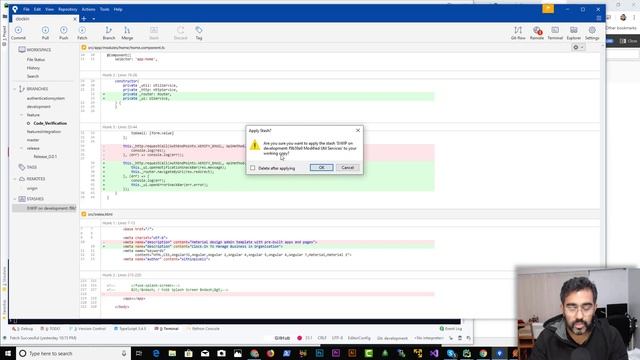Select History in Workspace
640x360 pixels.
[x=33, y=68]
